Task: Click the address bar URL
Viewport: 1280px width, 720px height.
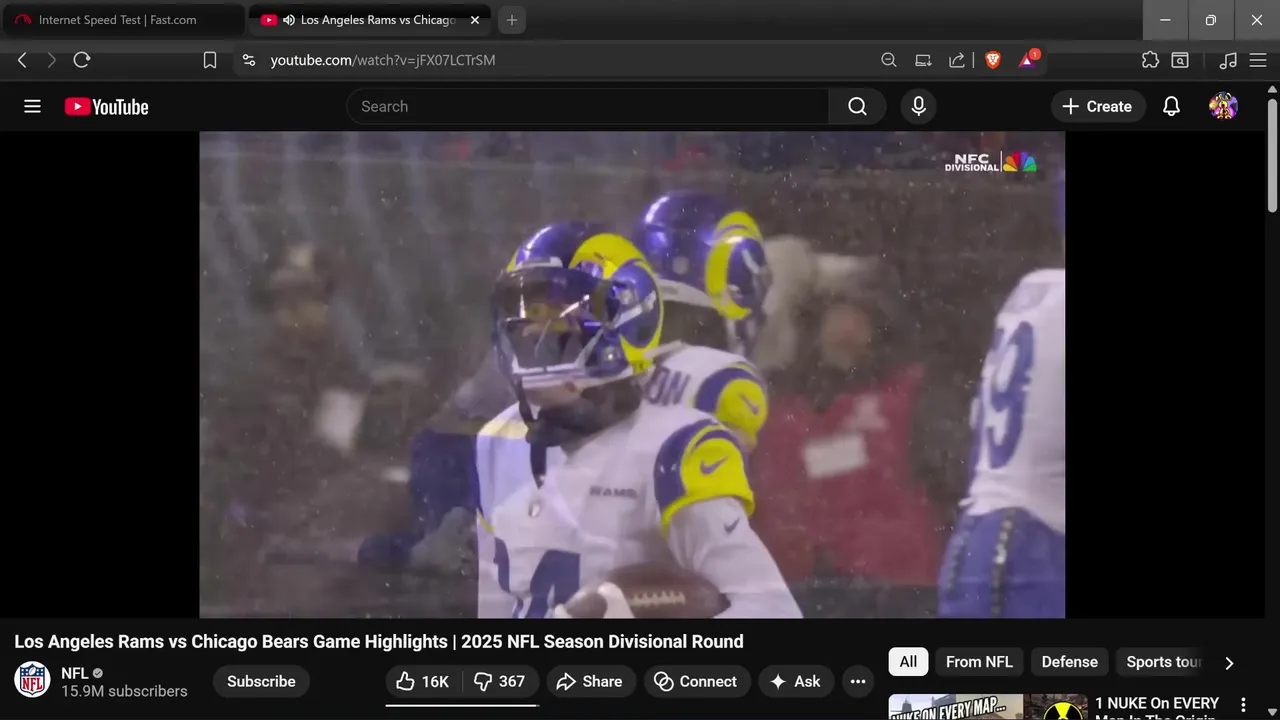Action: 383,60
